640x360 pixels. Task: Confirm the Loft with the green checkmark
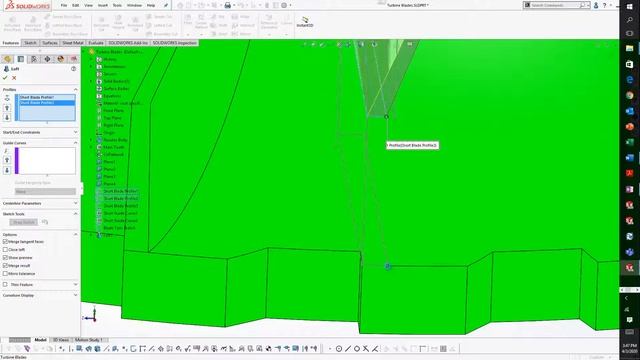[5, 78]
